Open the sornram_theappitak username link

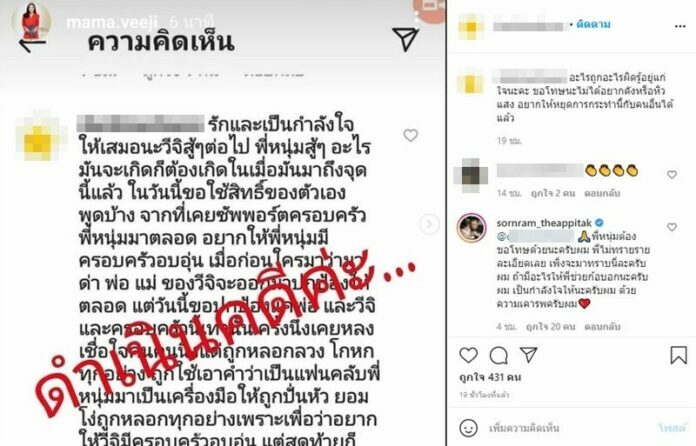point(544,223)
